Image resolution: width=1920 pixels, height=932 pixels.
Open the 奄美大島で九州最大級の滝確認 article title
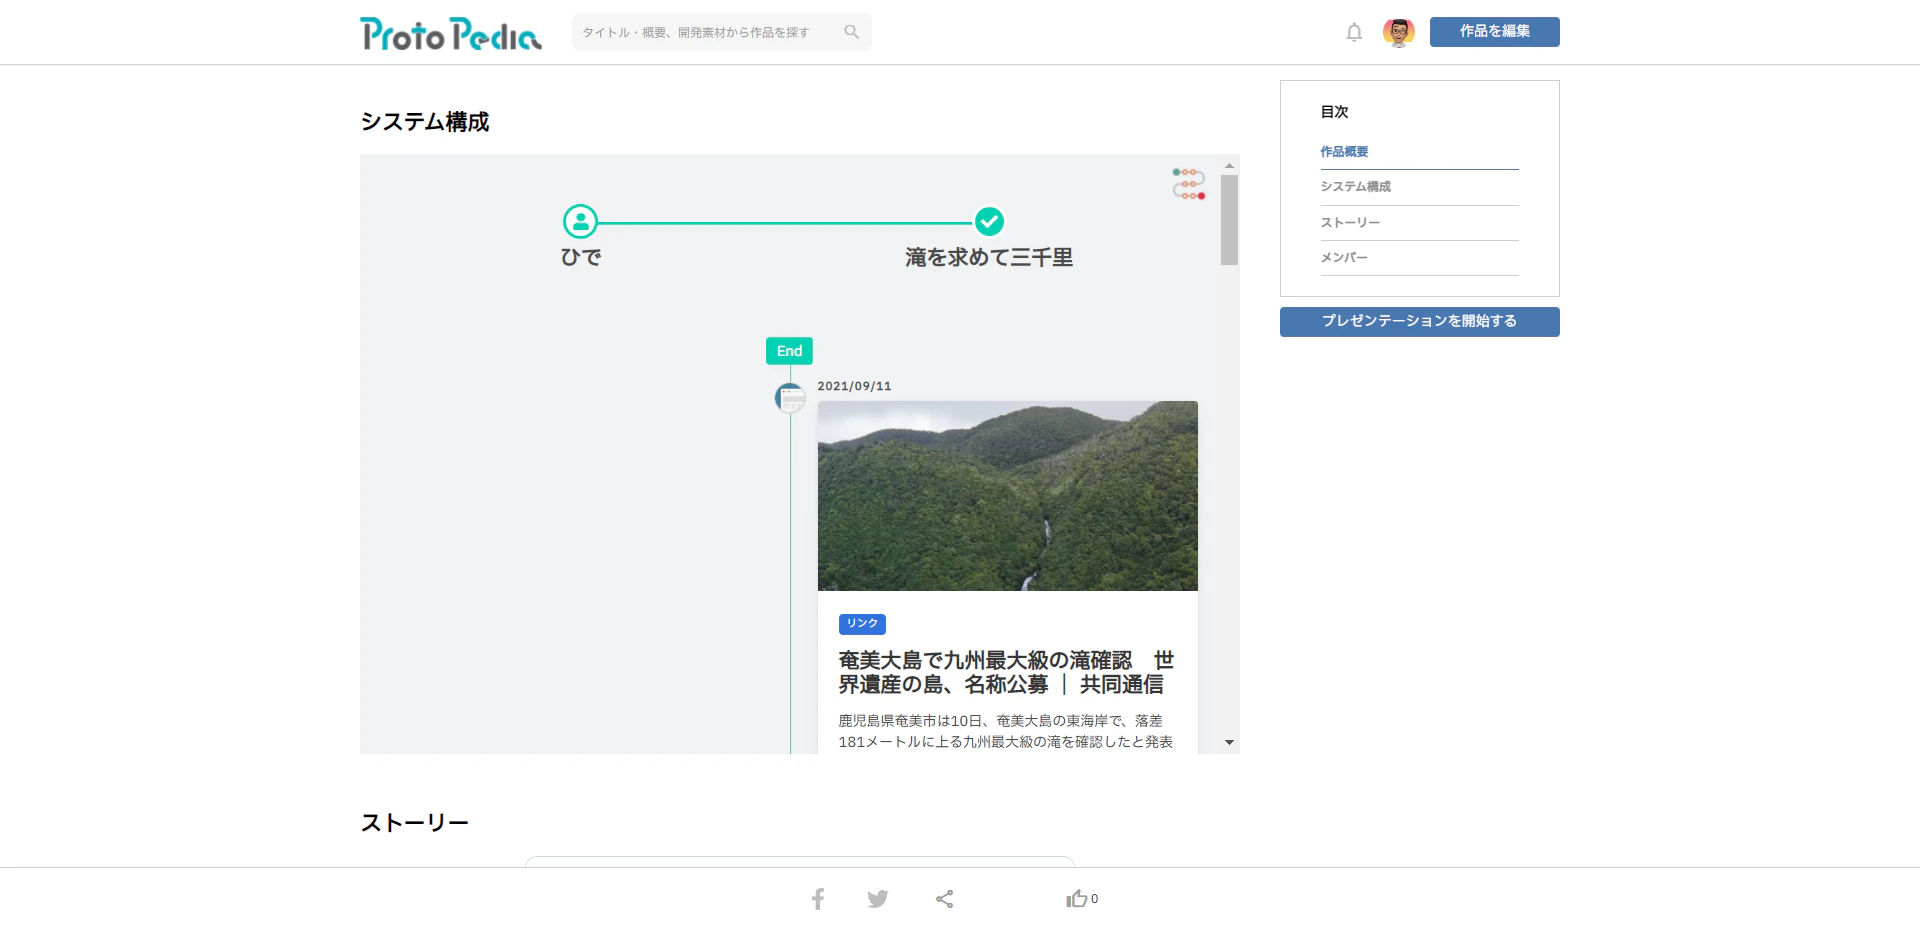click(1006, 672)
